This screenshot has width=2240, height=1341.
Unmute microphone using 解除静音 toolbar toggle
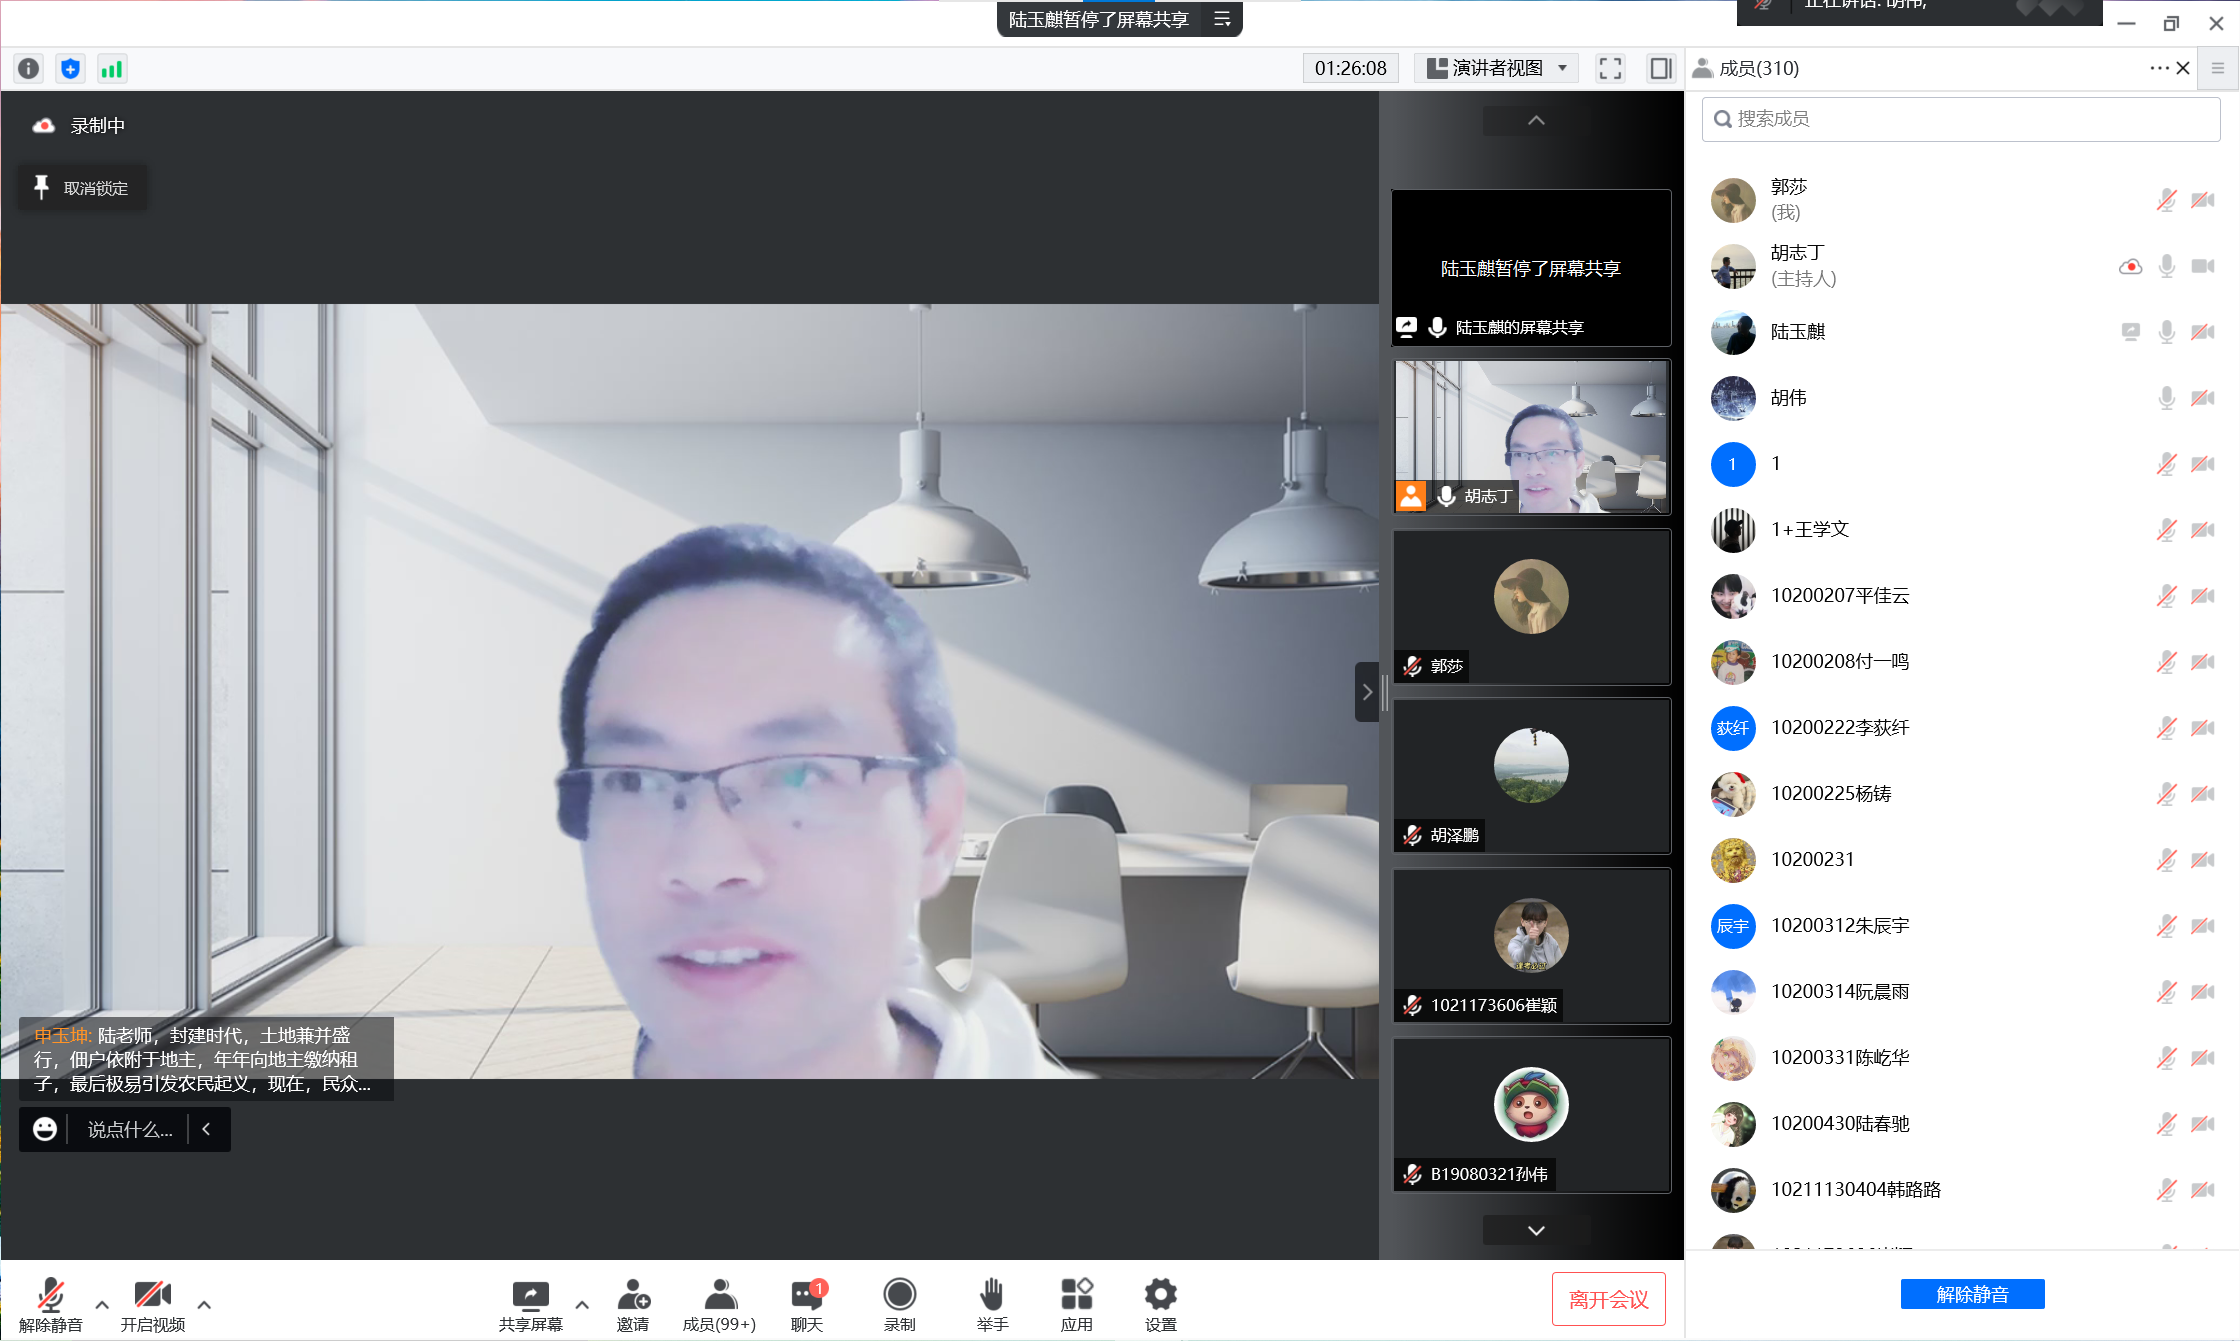(x=50, y=1303)
